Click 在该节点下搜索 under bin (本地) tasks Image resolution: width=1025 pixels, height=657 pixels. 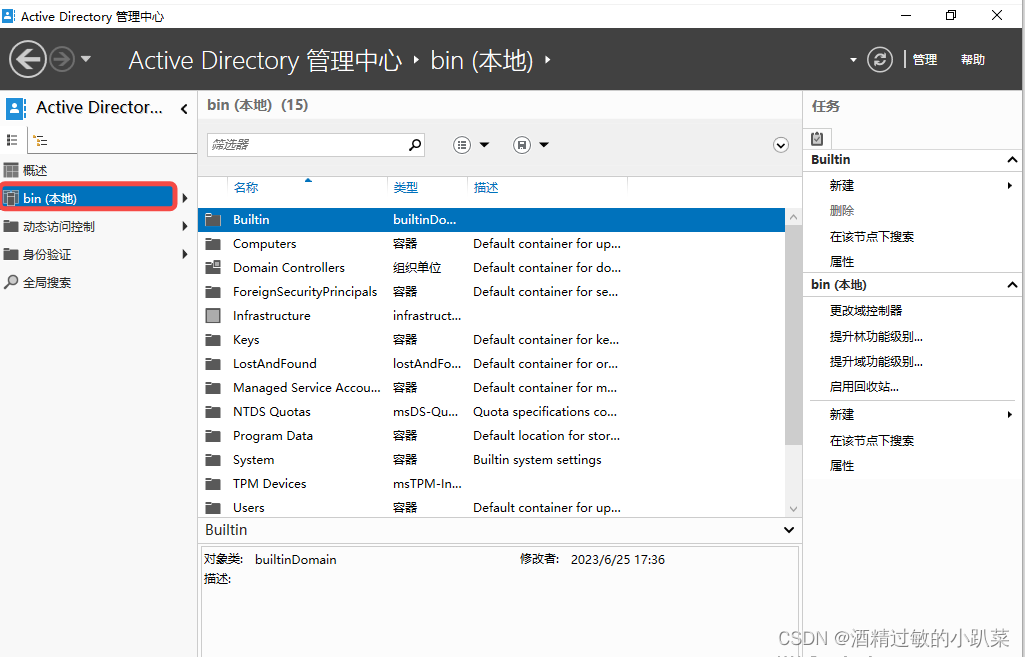(x=871, y=441)
